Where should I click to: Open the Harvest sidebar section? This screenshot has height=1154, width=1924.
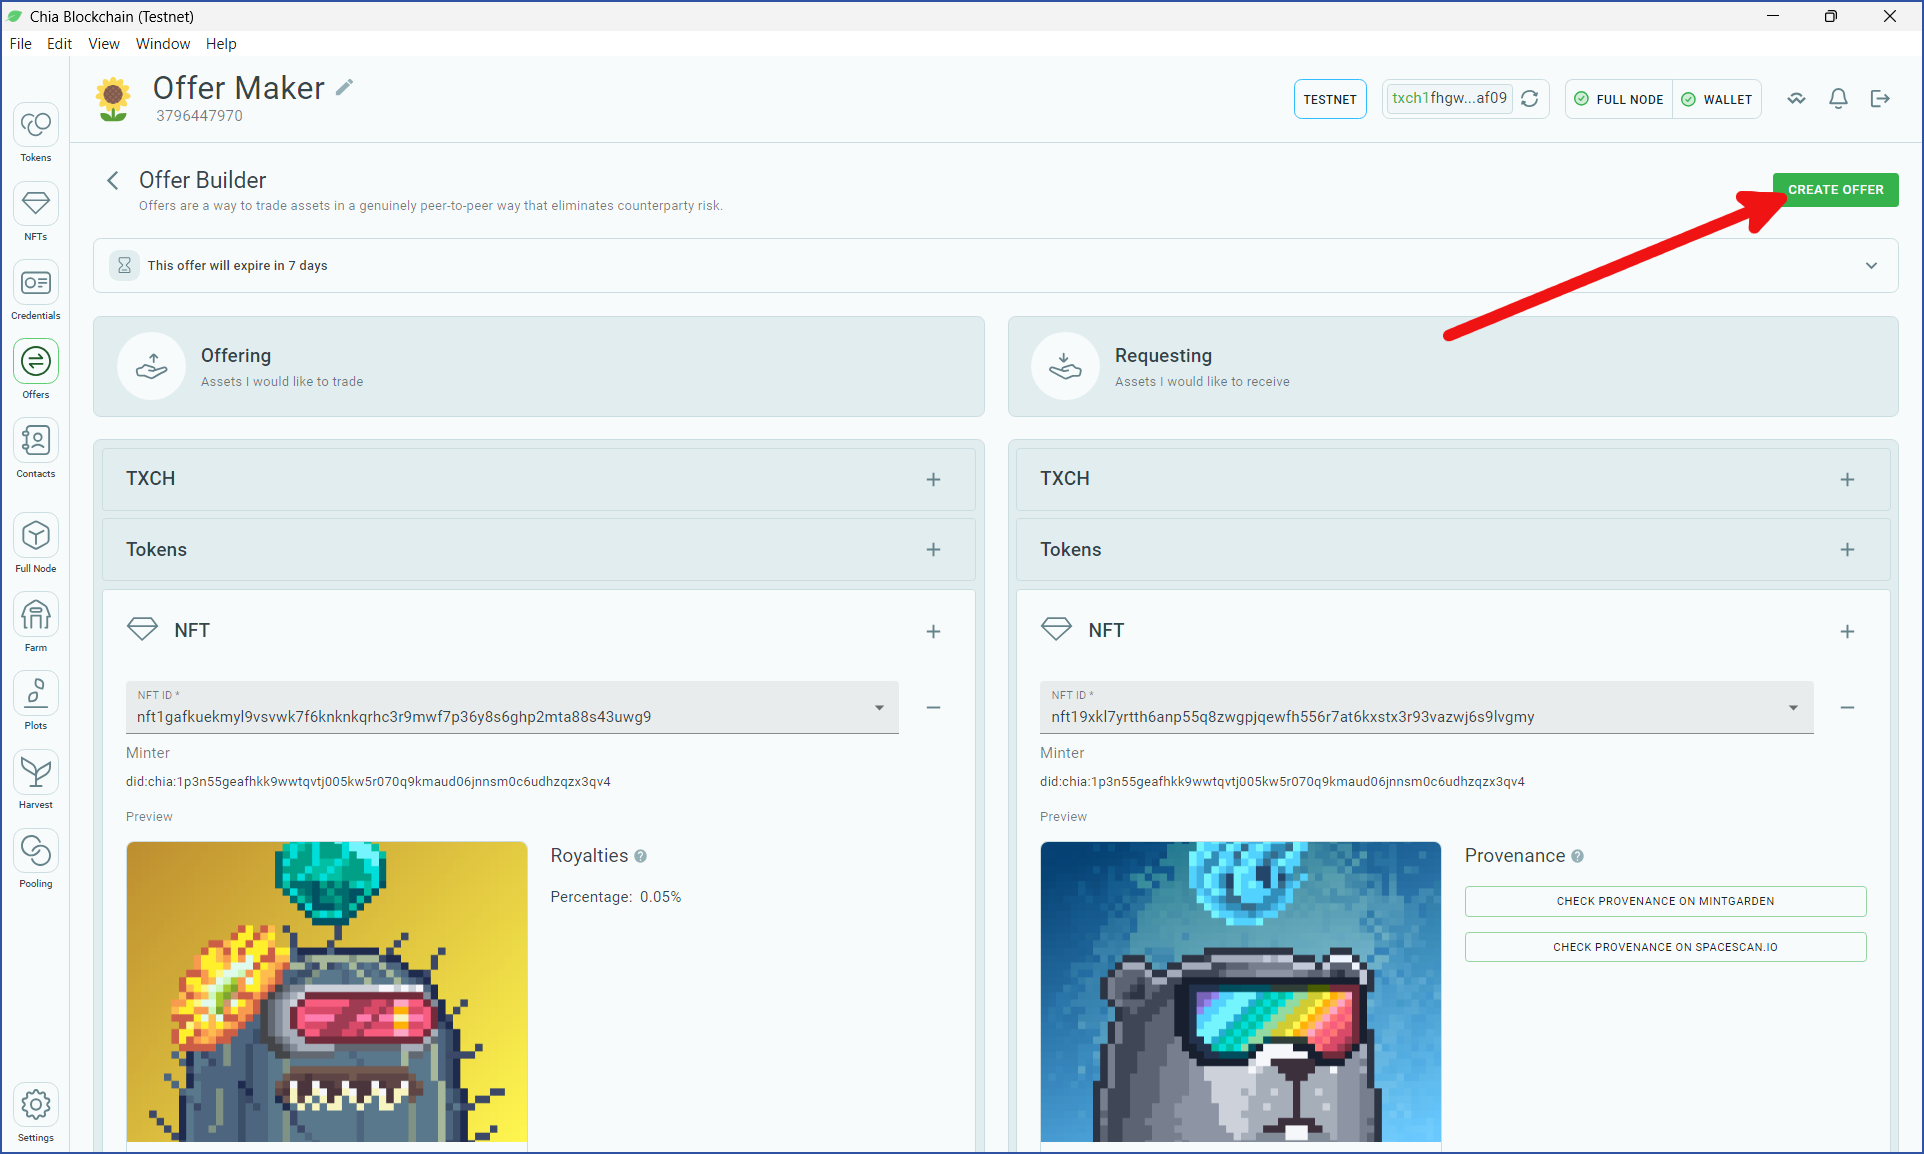pyautogui.click(x=36, y=780)
